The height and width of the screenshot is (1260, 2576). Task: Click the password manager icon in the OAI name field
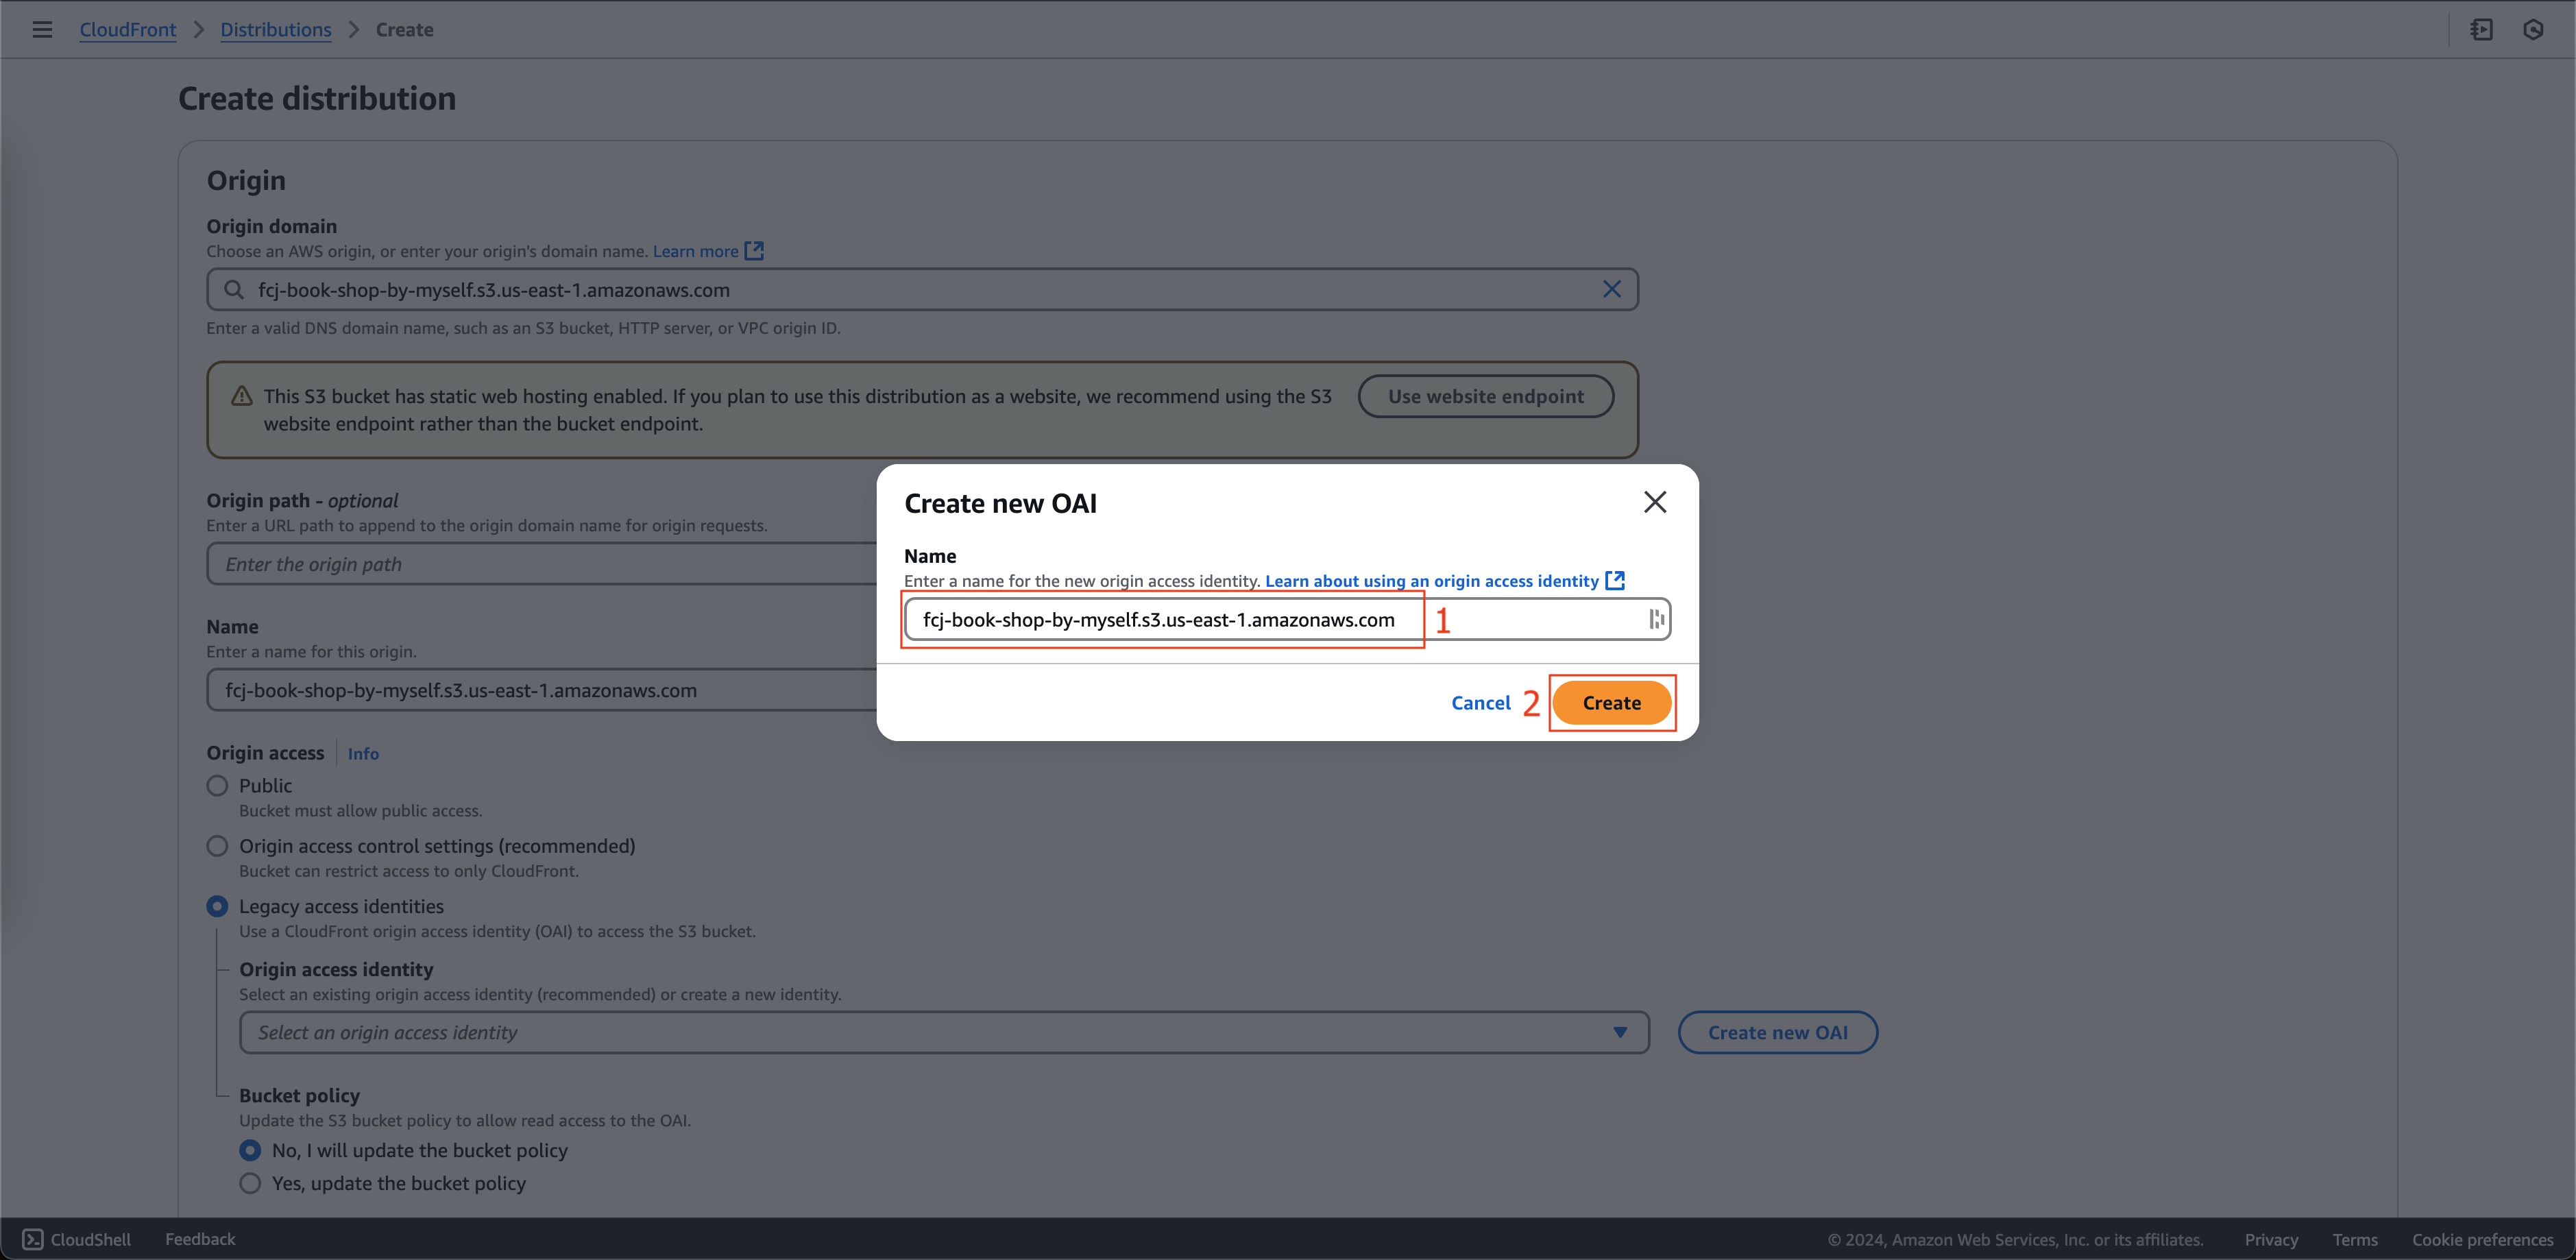point(1656,620)
